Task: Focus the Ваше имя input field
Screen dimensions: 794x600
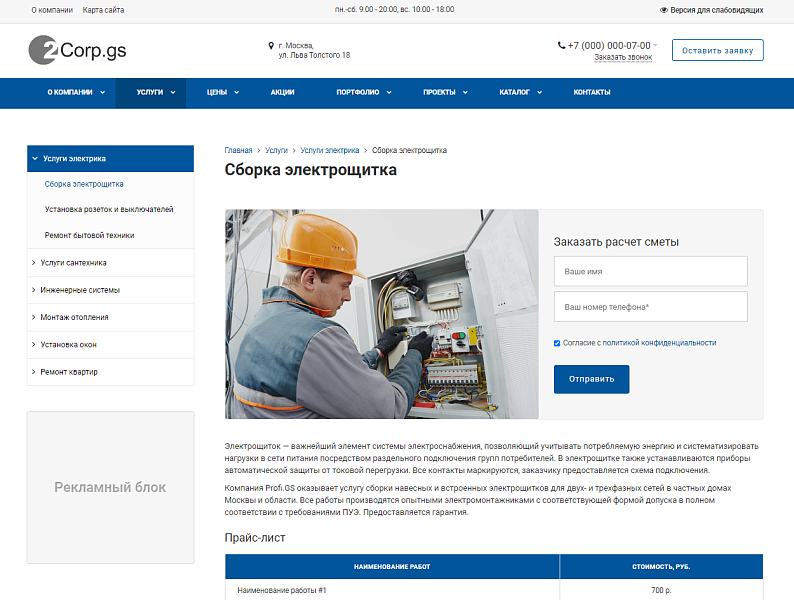Action: (x=650, y=271)
